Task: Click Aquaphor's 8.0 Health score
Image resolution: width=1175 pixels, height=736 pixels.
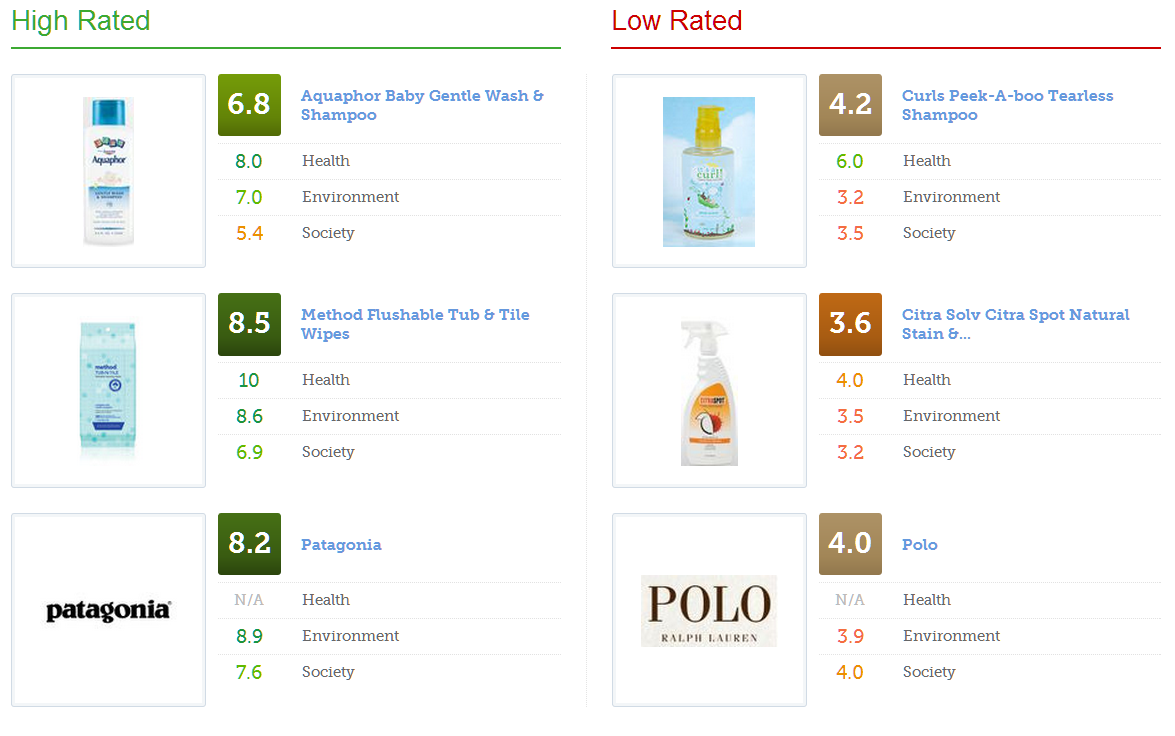Action: [249, 161]
